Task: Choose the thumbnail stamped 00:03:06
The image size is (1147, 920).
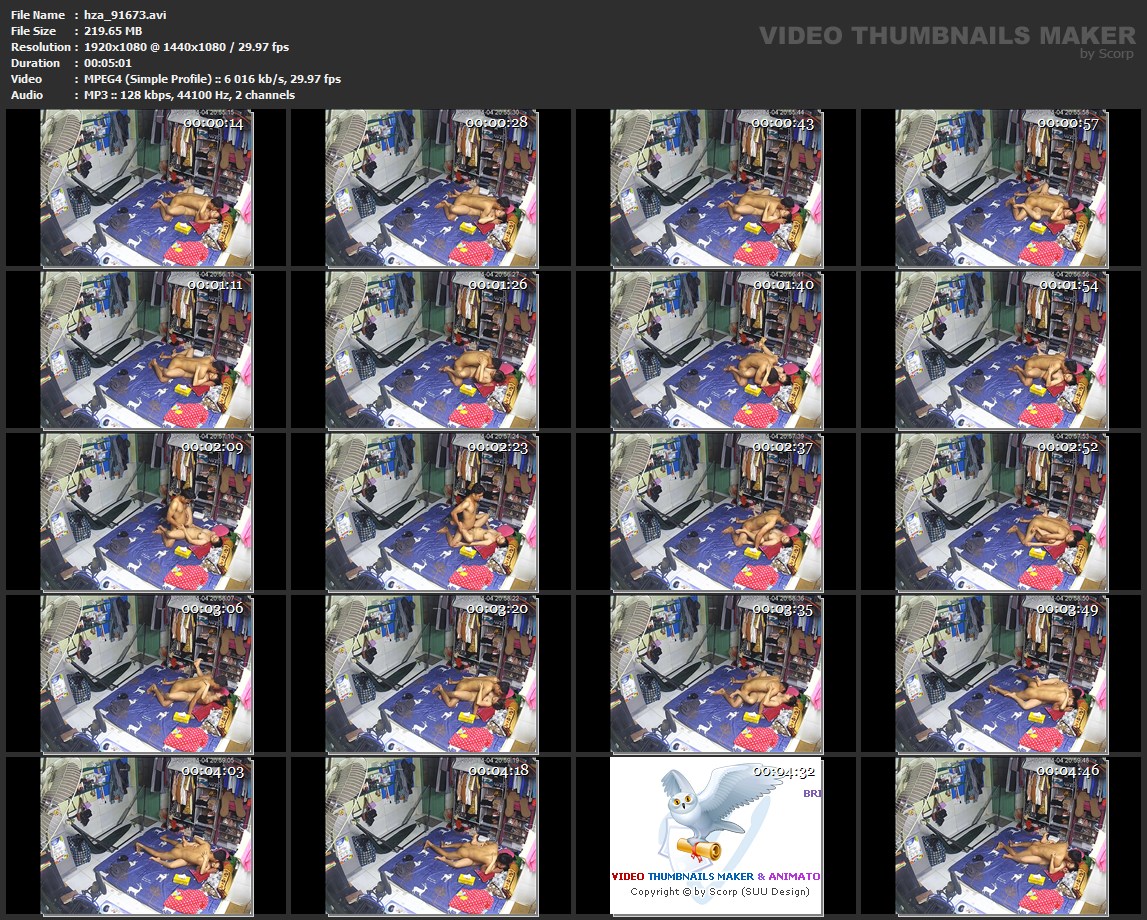Action: [146, 674]
